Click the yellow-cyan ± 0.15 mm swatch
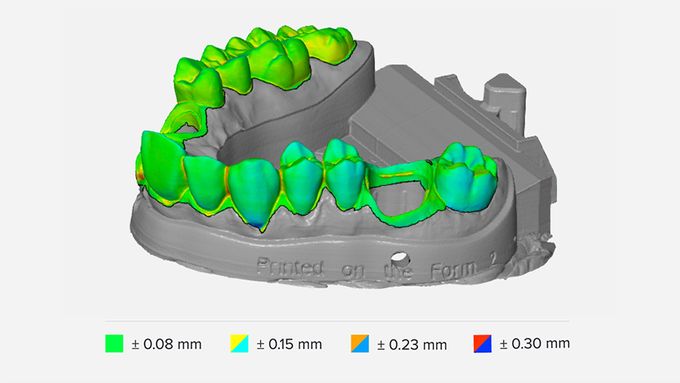The height and width of the screenshot is (383, 680). coord(239,344)
